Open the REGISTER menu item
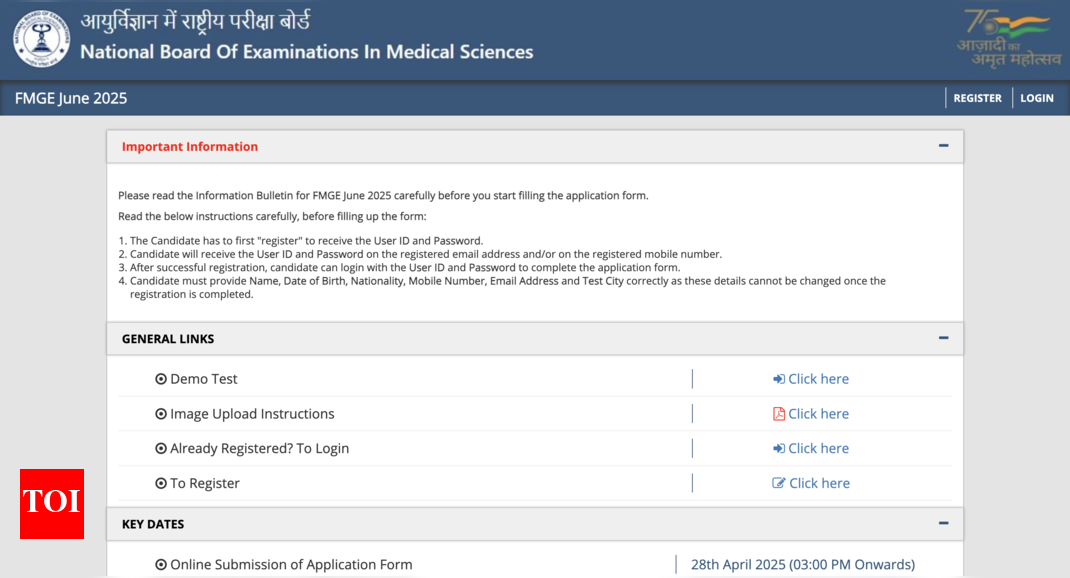The image size is (1070, 578). (977, 98)
